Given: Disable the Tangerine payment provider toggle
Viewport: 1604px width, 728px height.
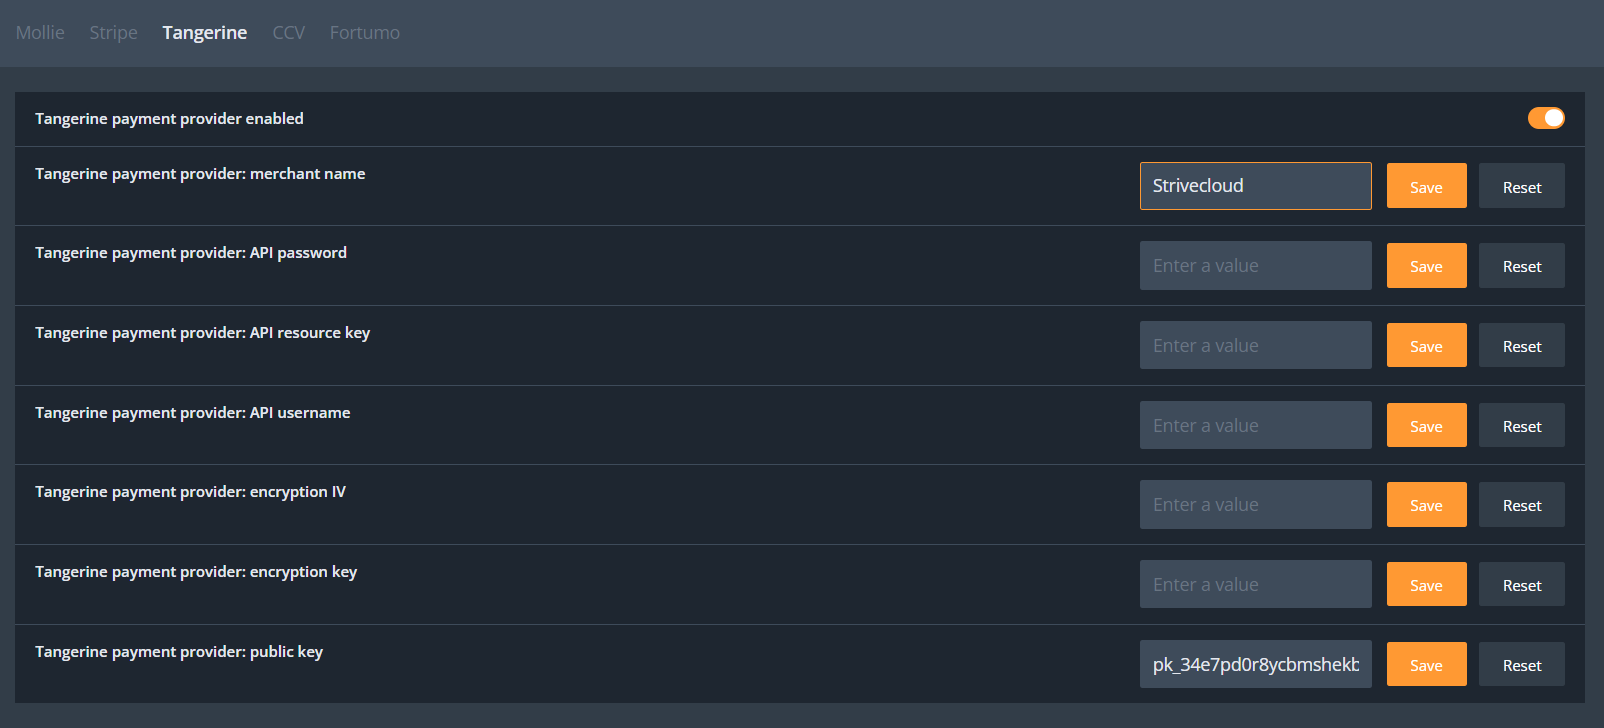Looking at the screenshot, I should pyautogui.click(x=1545, y=118).
